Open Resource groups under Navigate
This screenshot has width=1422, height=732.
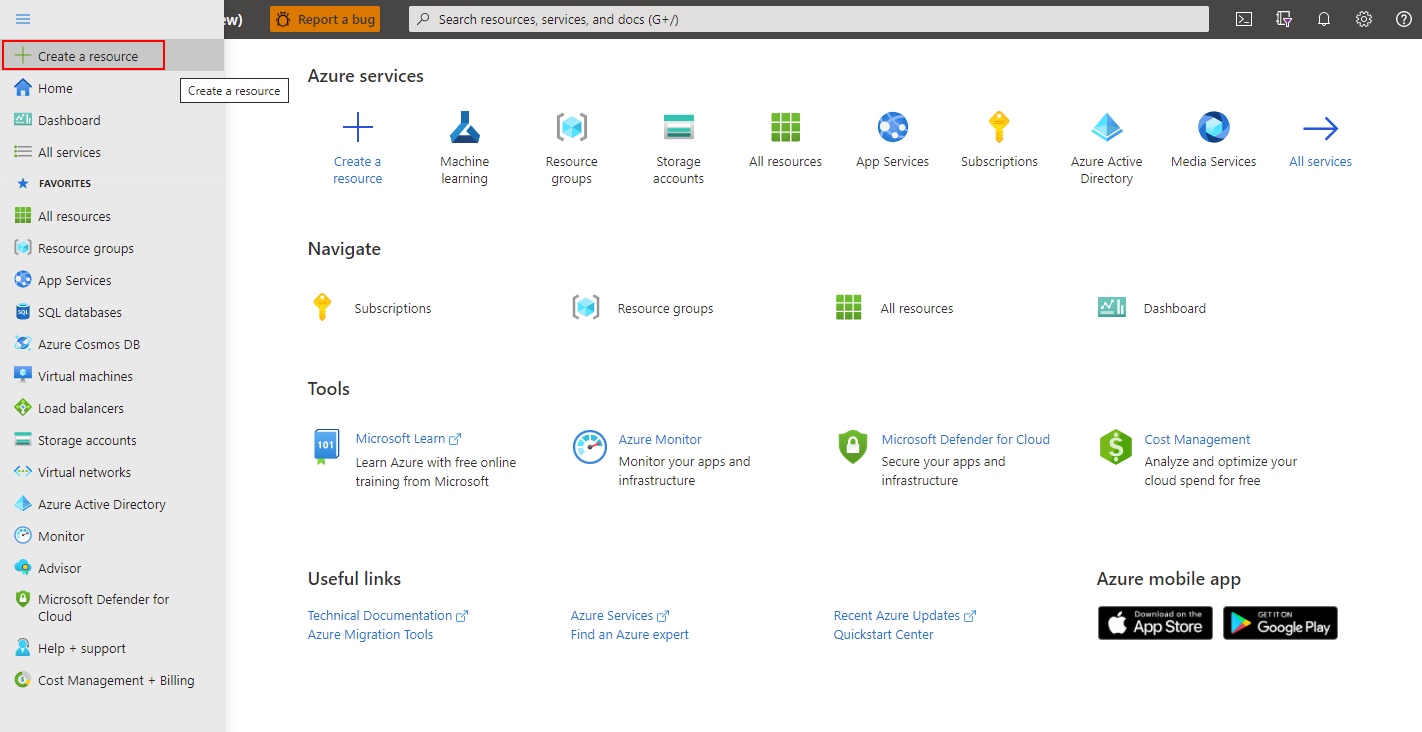click(x=643, y=308)
